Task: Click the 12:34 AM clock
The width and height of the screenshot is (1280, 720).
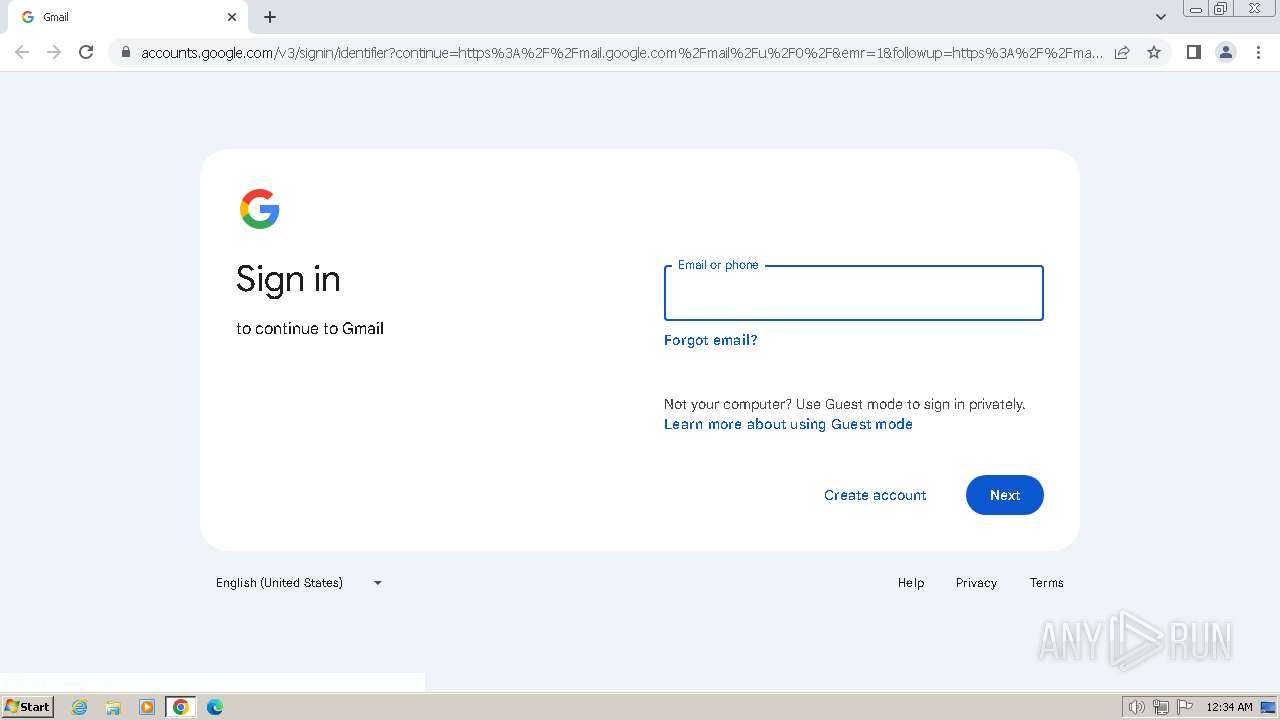Action: pos(1229,707)
